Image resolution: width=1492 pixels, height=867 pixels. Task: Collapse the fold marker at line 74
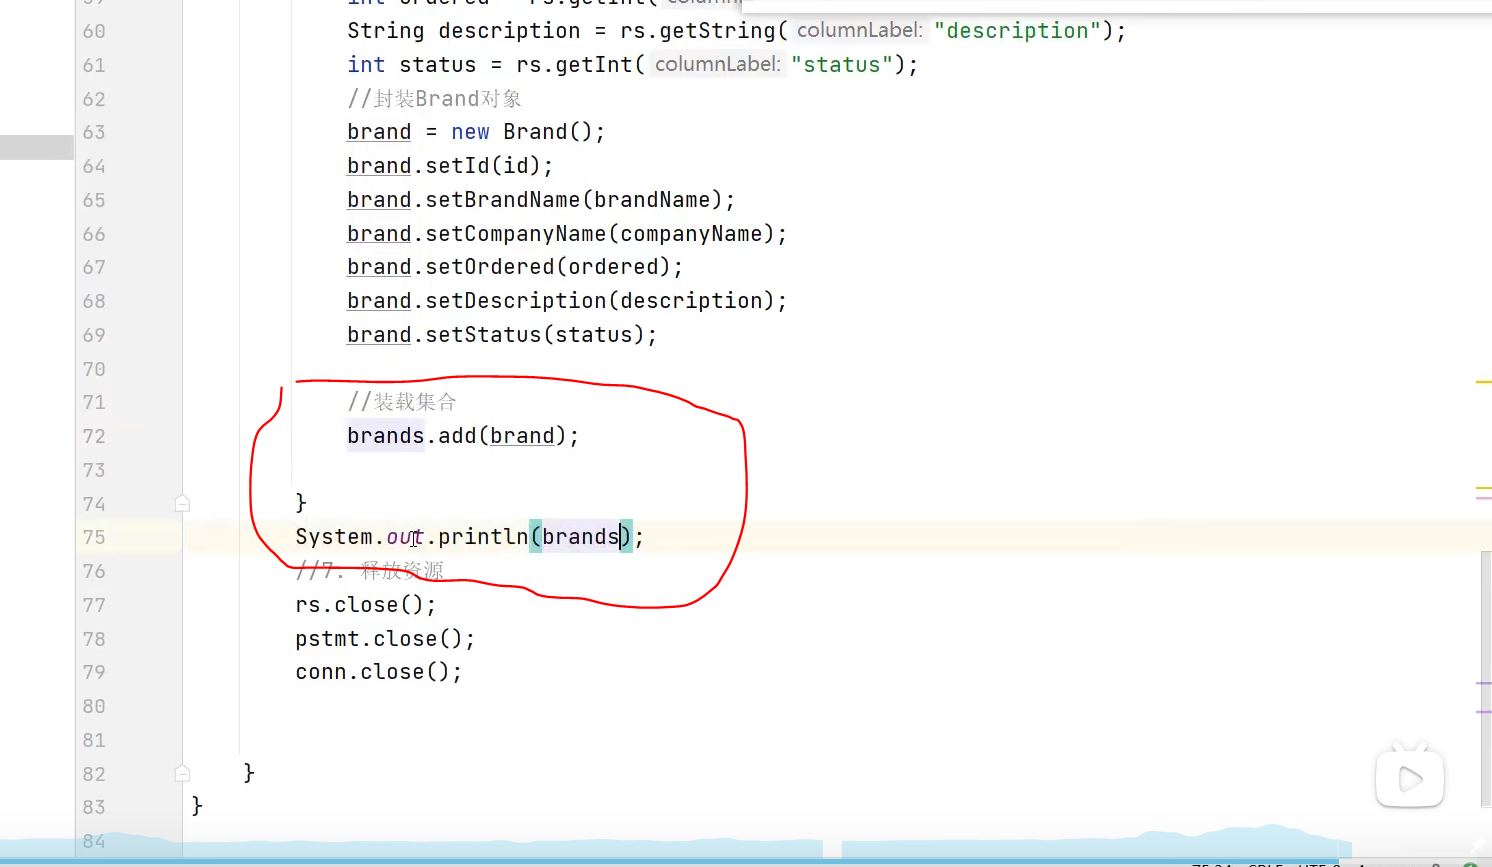[x=182, y=503]
